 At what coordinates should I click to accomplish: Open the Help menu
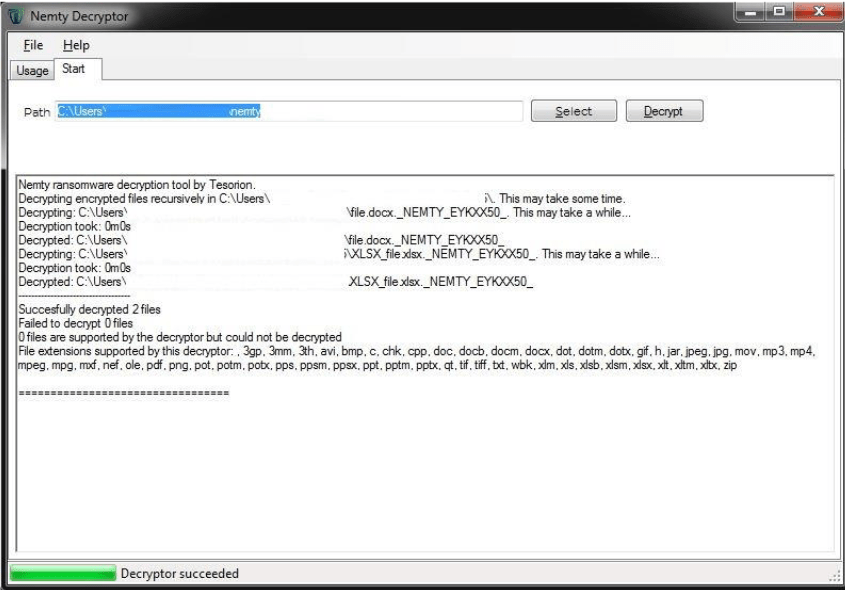click(76, 45)
